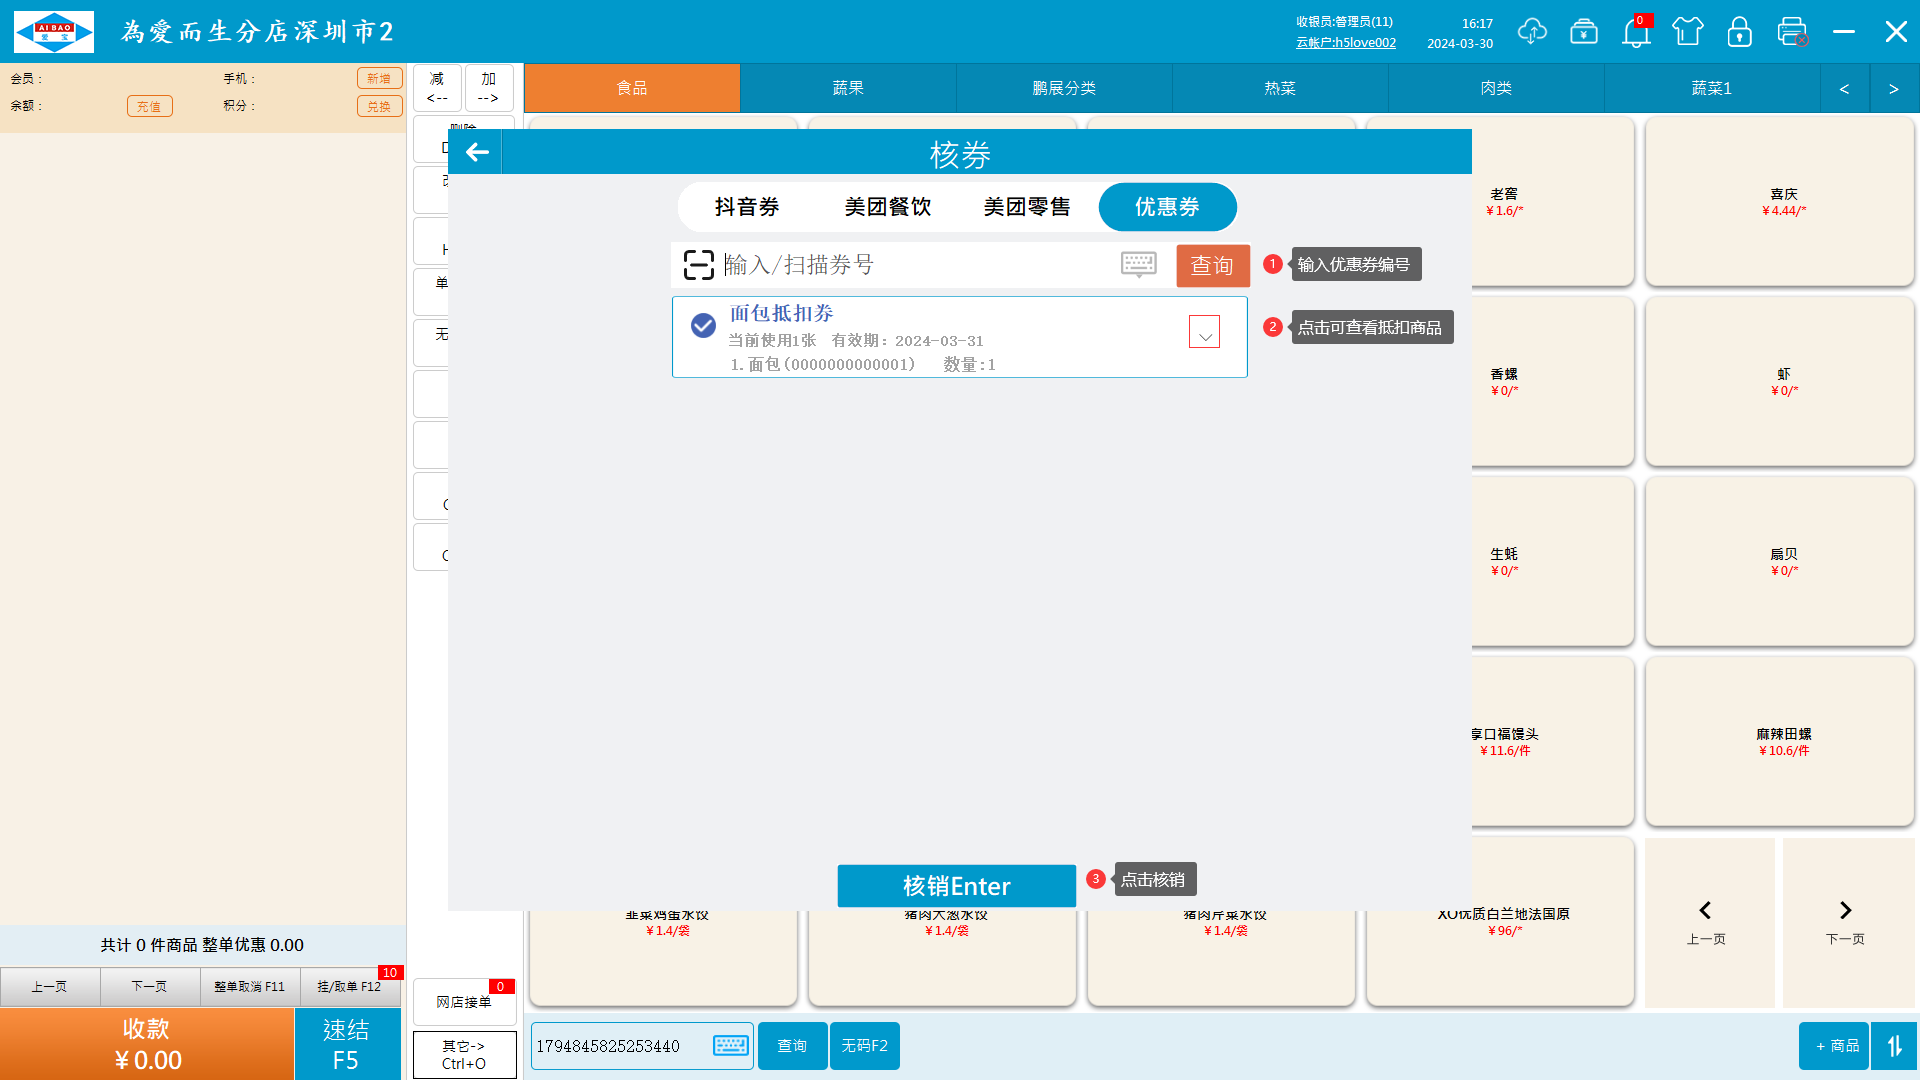Click the 兑换 points button
The image size is (1920, 1080).
tap(379, 106)
